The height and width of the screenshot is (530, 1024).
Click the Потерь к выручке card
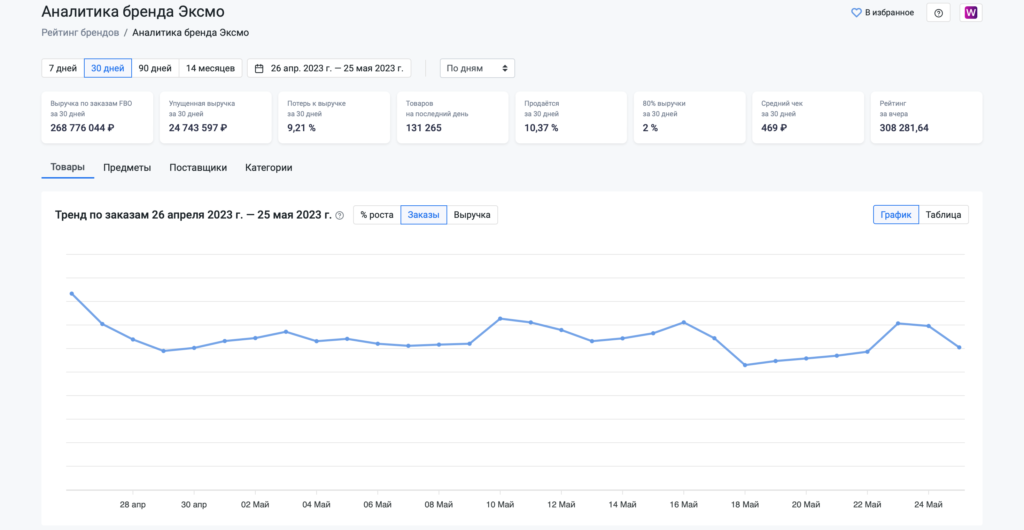tap(334, 117)
